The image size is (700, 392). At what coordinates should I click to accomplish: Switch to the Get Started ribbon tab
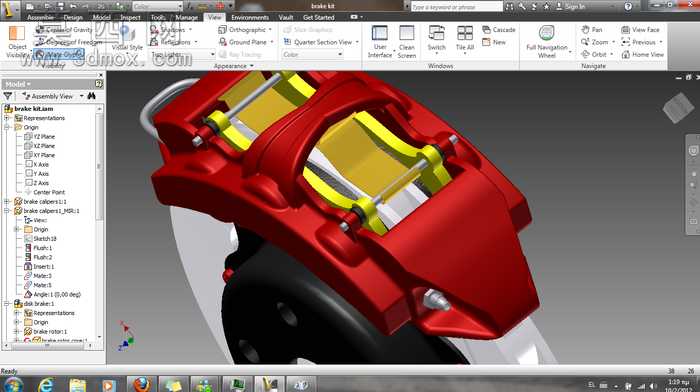tap(318, 17)
